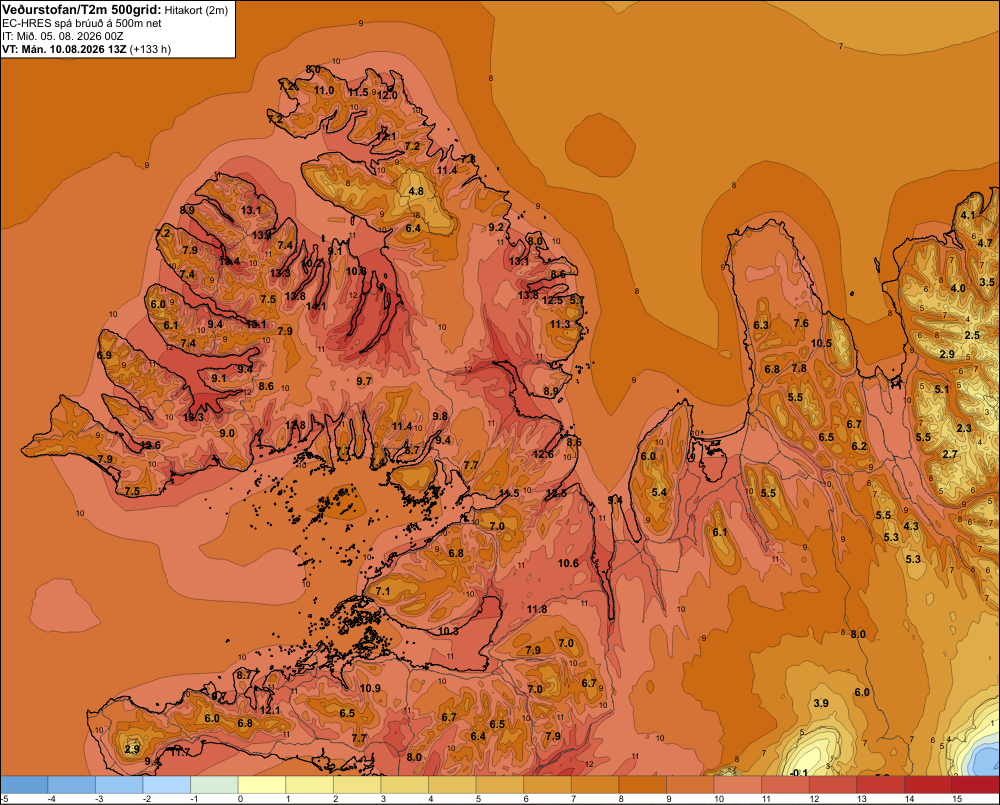Image resolution: width=1000 pixels, height=805 pixels.
Task: Click the '11.0' temperature value
Action: [324, 91]
